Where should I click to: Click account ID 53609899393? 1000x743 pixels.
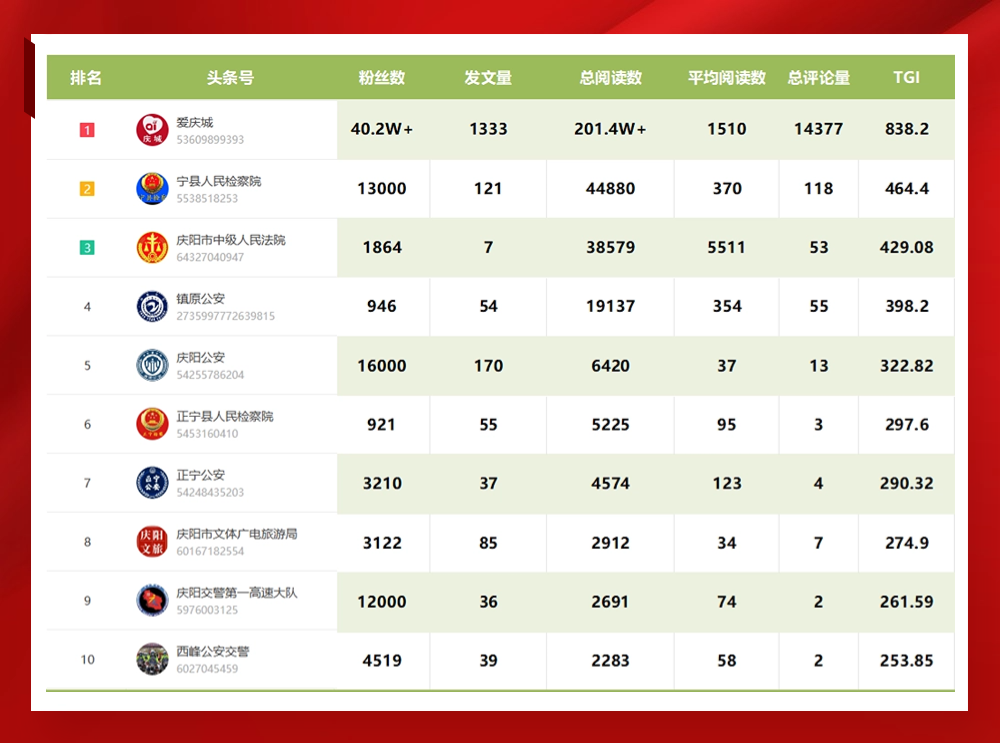coord(210,140)
